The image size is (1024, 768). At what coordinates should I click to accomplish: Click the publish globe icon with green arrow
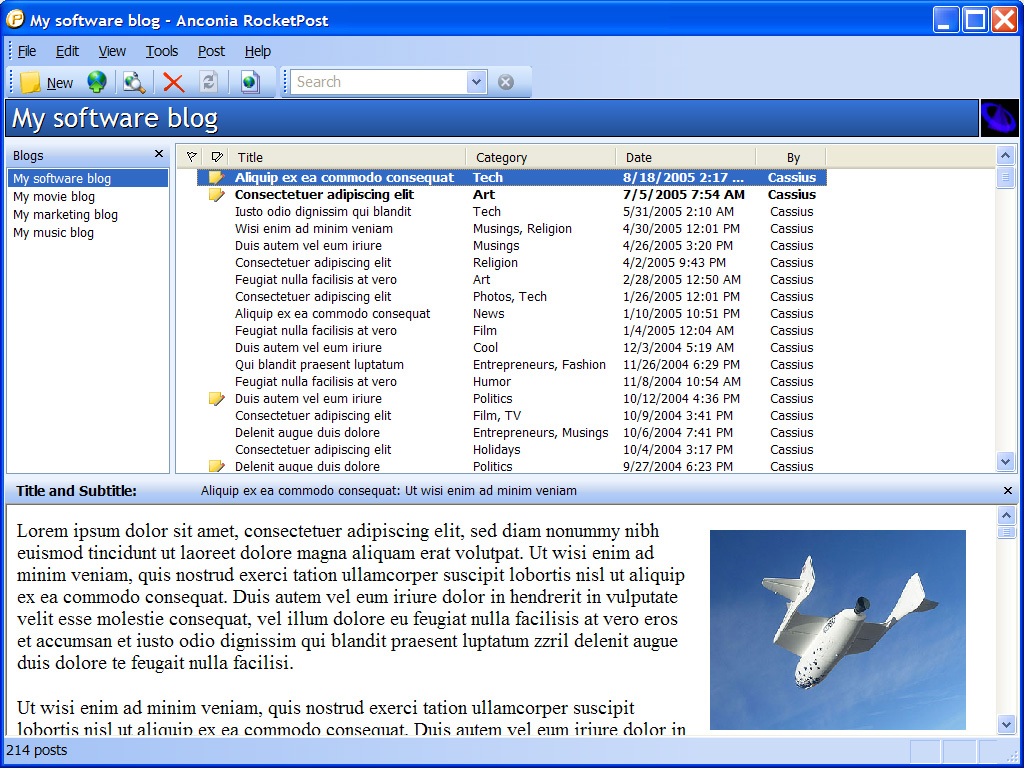pos(97,82)
